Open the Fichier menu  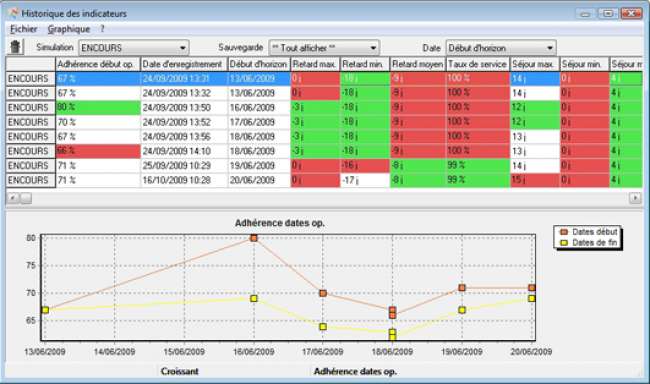coord(24,29)
